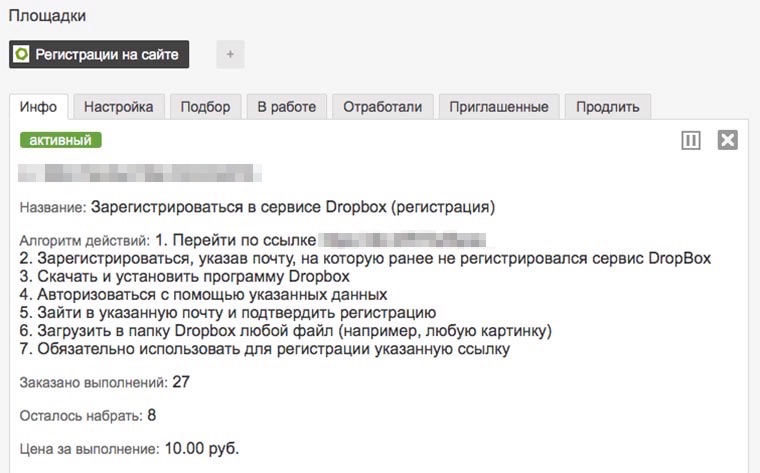Go to the В работе tab
760x473 pixels.
pyautogui.click(x=286, y=107)
